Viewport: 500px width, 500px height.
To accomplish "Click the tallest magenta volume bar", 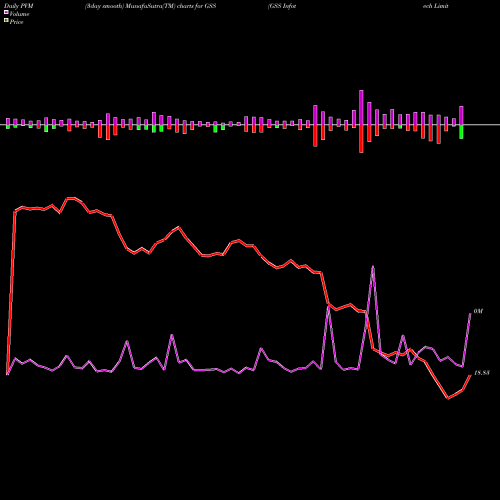I will tap(361, 107).
